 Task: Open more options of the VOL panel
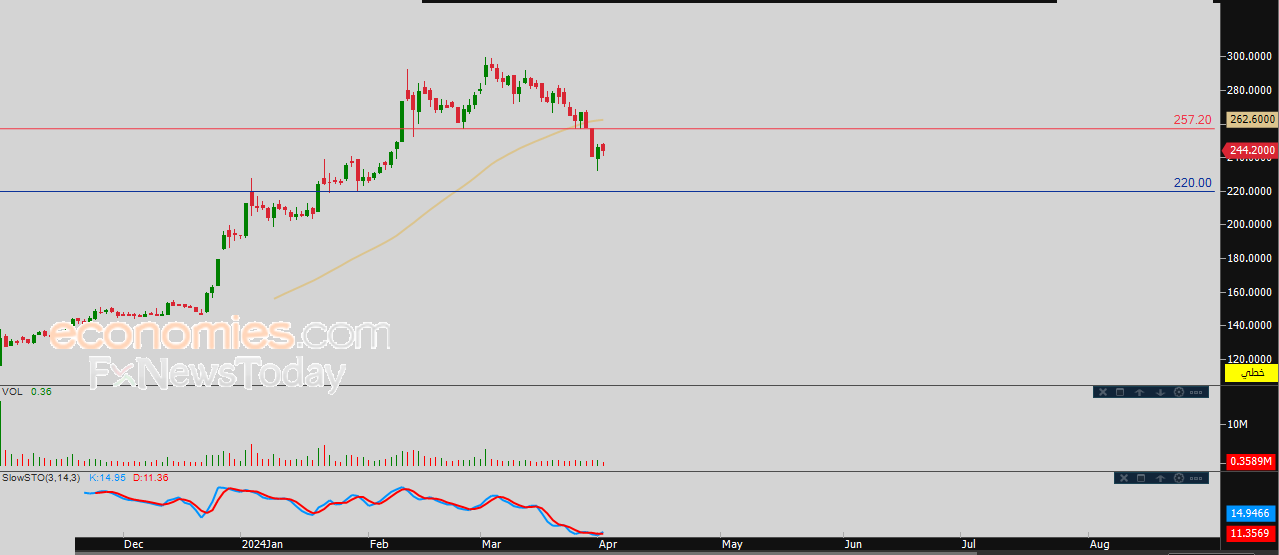tap(1197, 392)
